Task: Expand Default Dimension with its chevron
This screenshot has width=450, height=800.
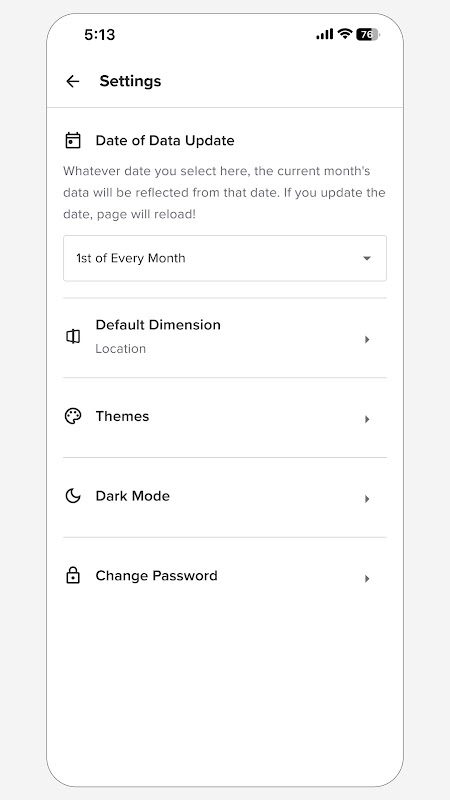Action: tap(367, 340)
